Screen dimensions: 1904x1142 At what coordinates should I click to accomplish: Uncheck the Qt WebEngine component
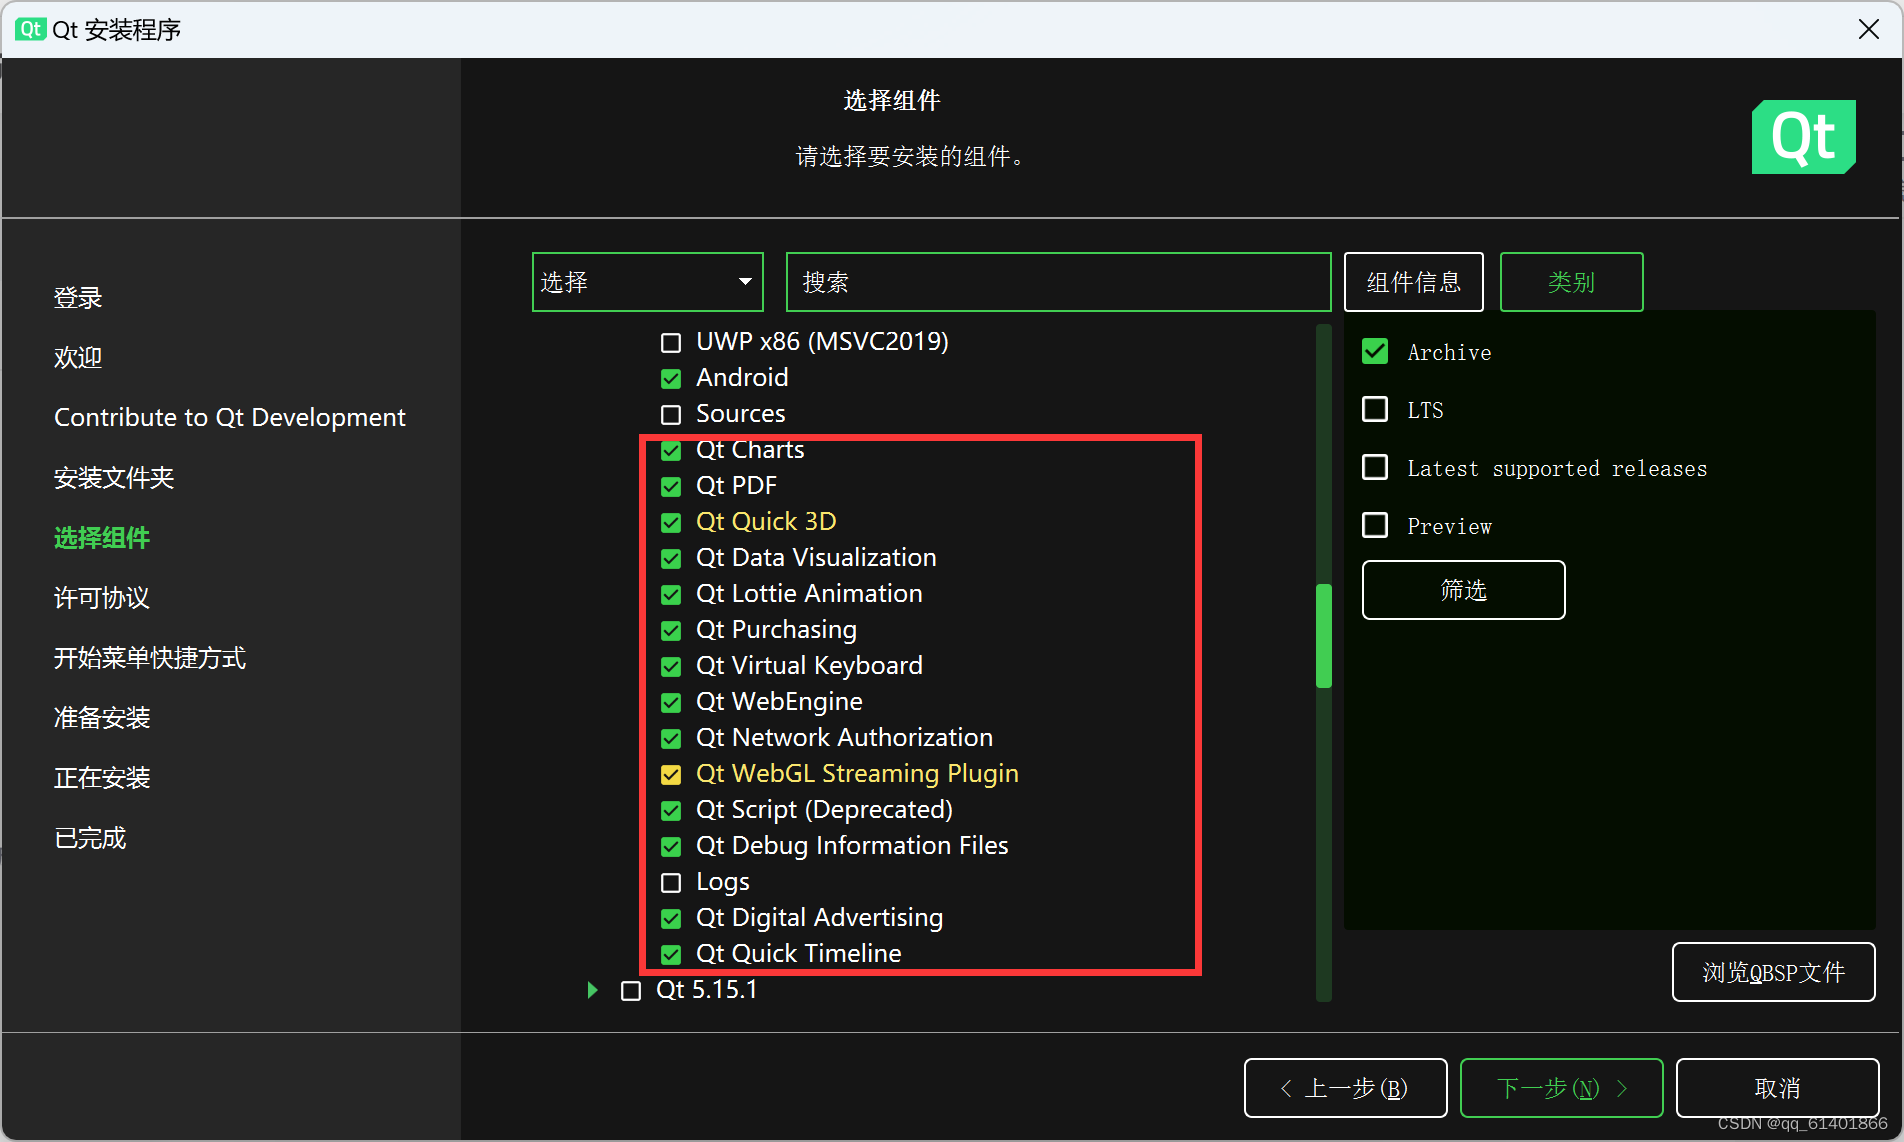(x=670, y=702)
